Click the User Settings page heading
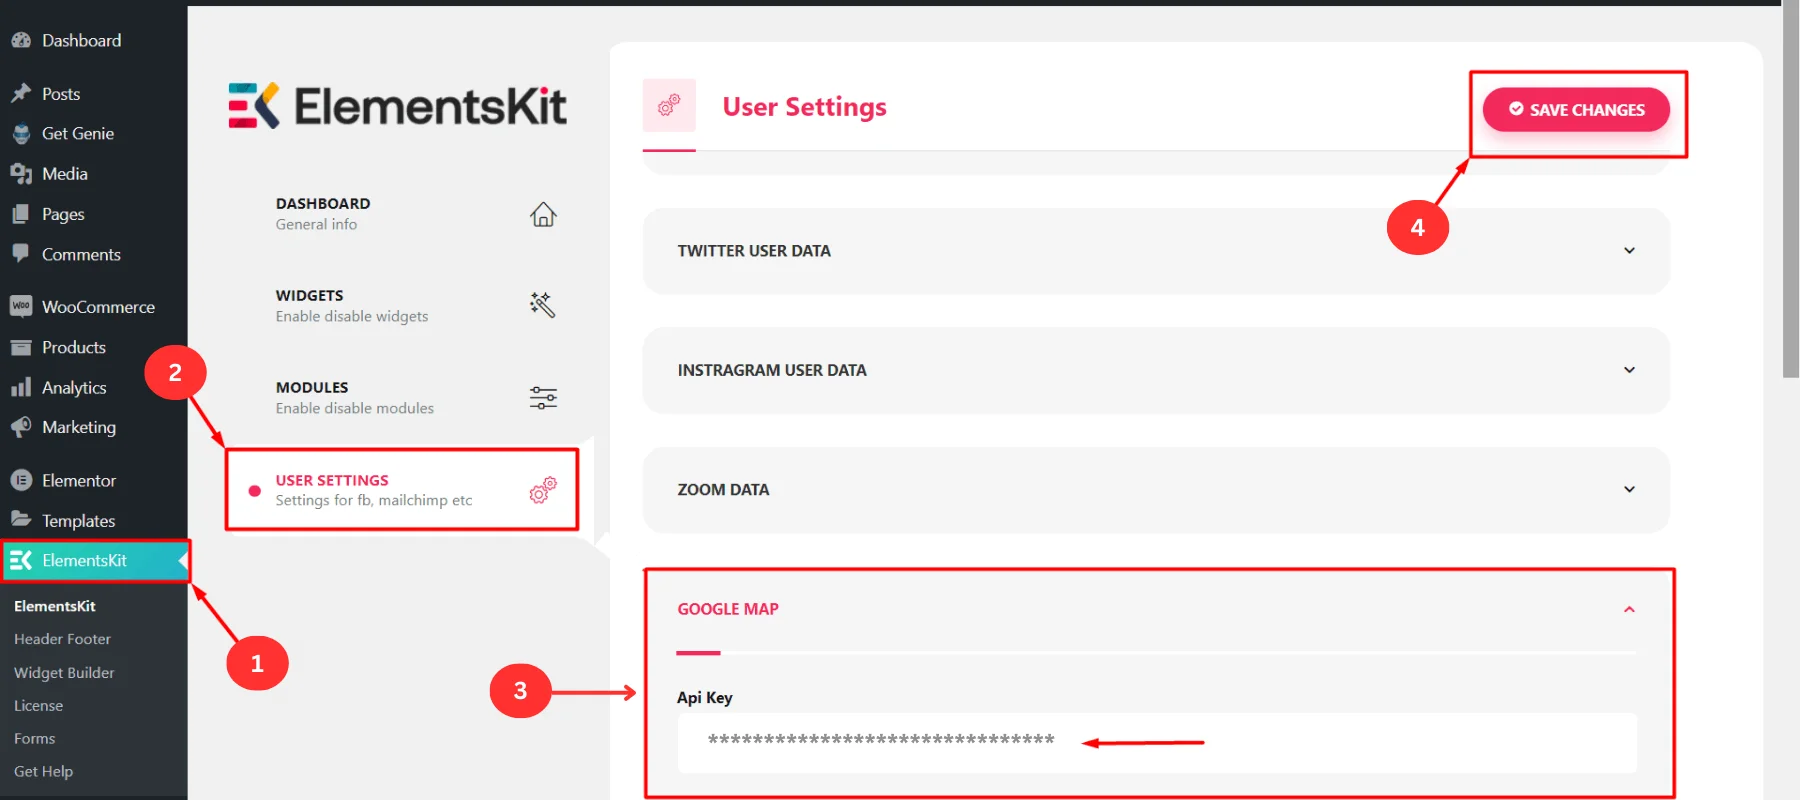The height and width of the screenshot is (800, 1800). [x=804, y=107]
